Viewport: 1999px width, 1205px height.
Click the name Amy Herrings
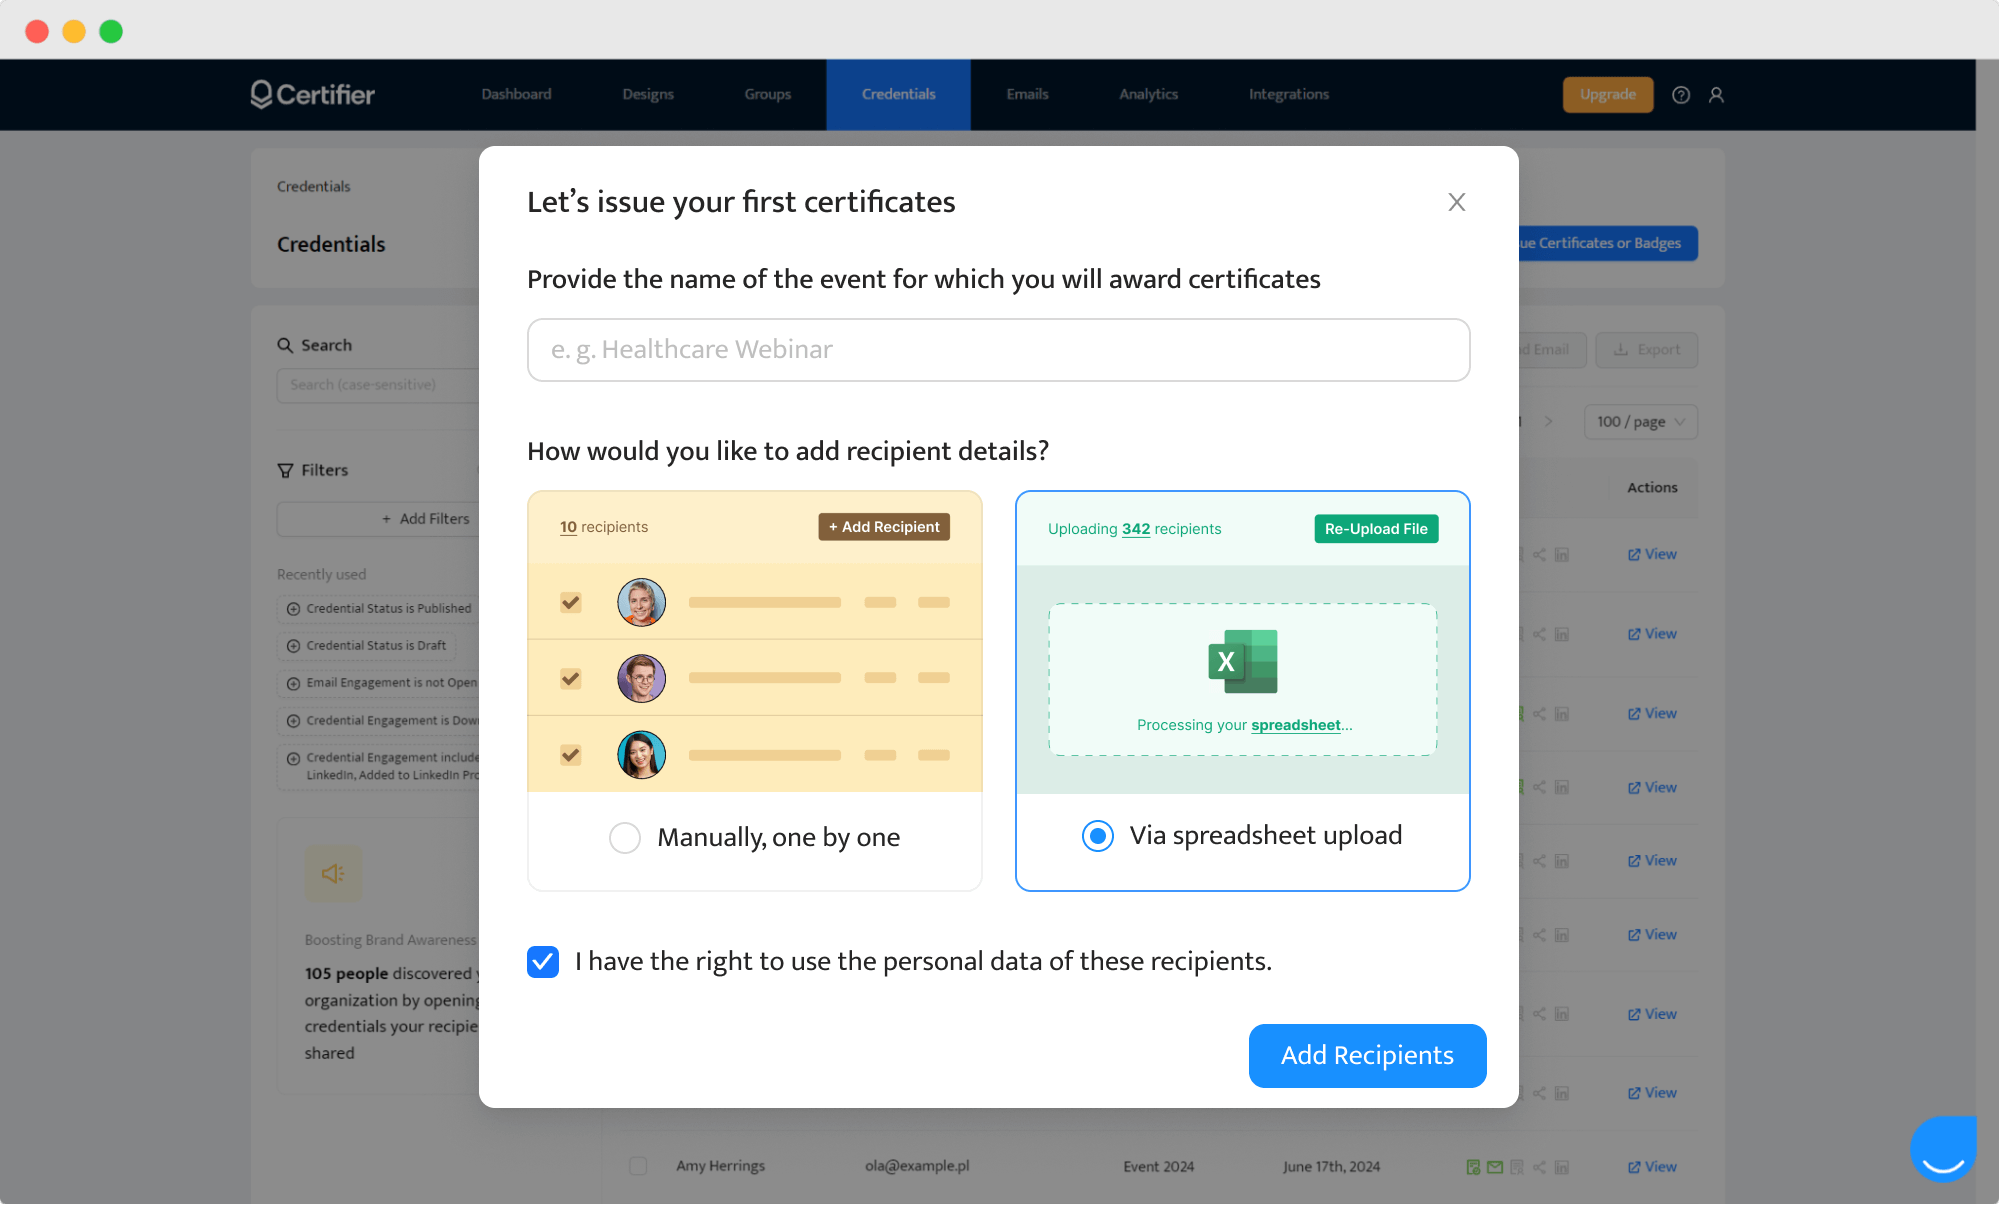(x=720, y=1166)
